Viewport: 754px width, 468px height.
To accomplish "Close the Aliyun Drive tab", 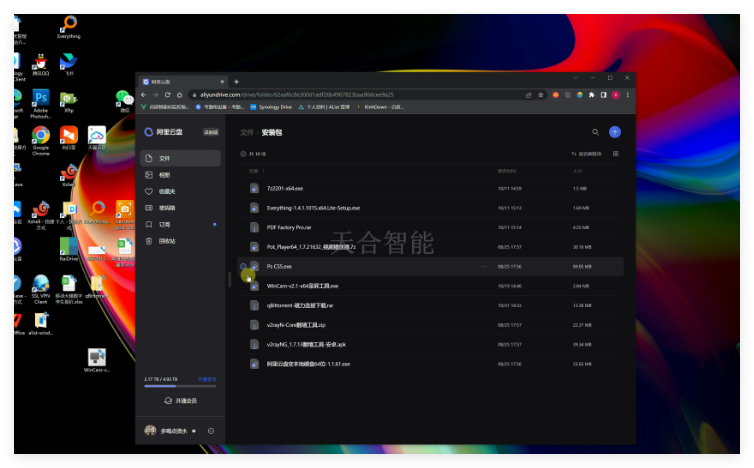I will 222,81.
